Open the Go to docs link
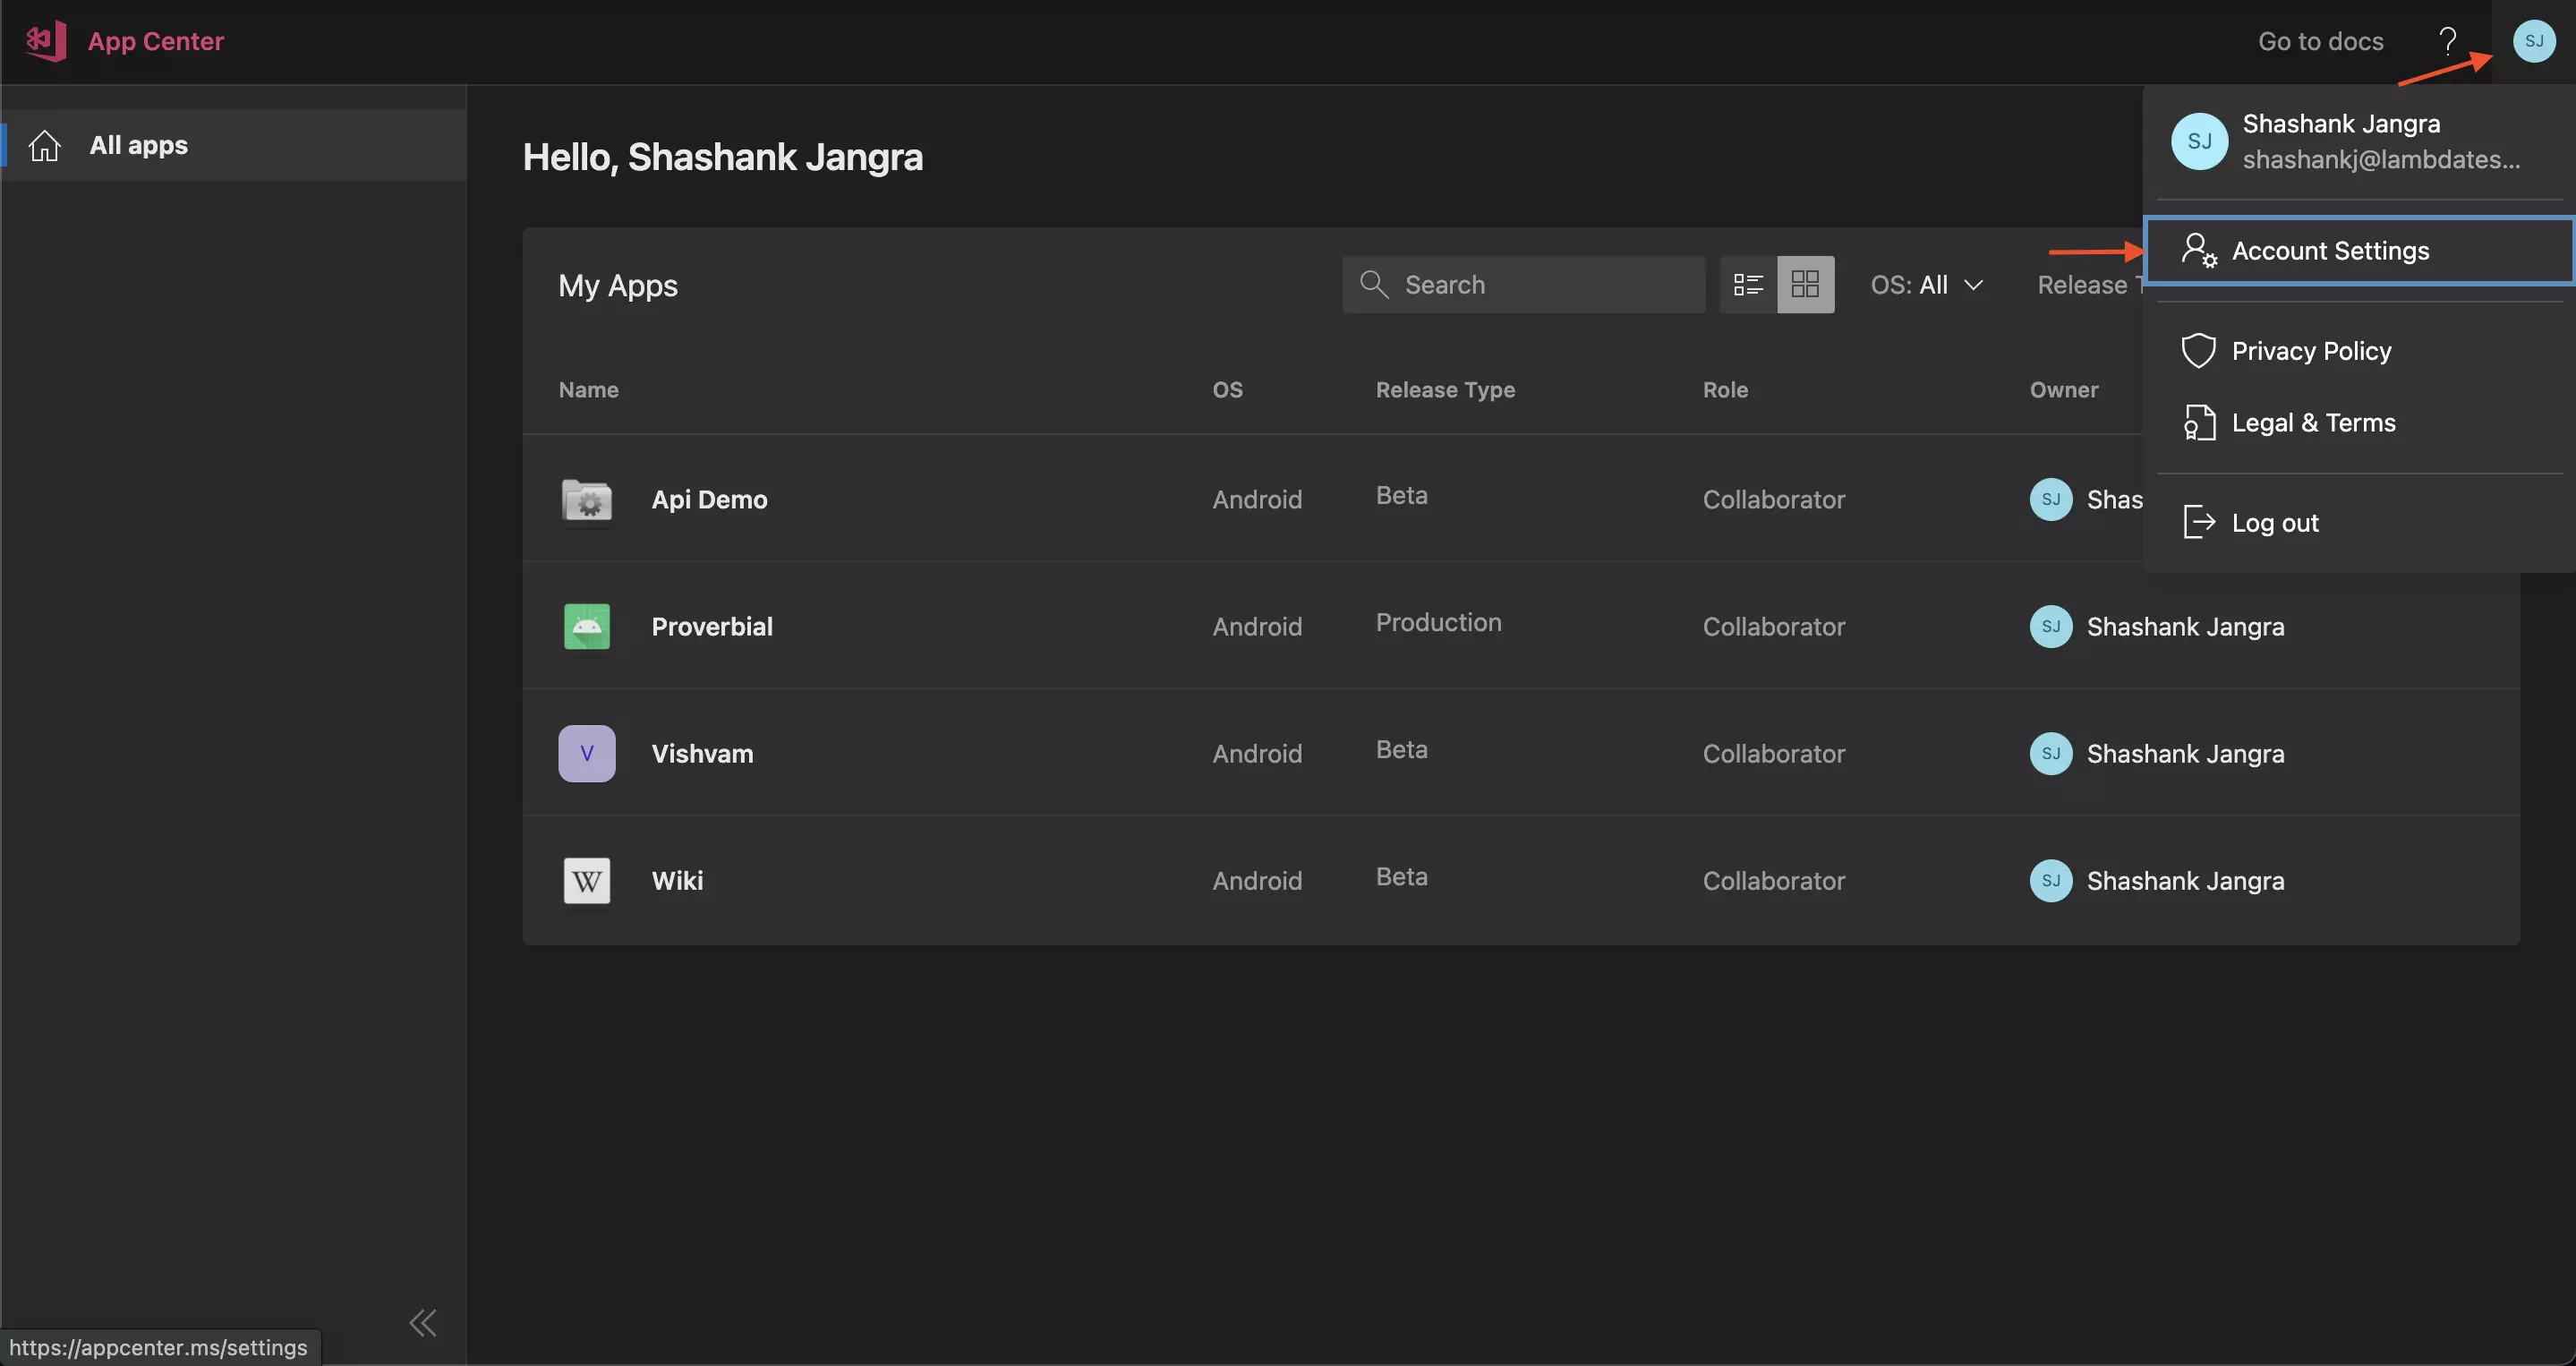2576x1366 pixels. tap(2320, 41)
